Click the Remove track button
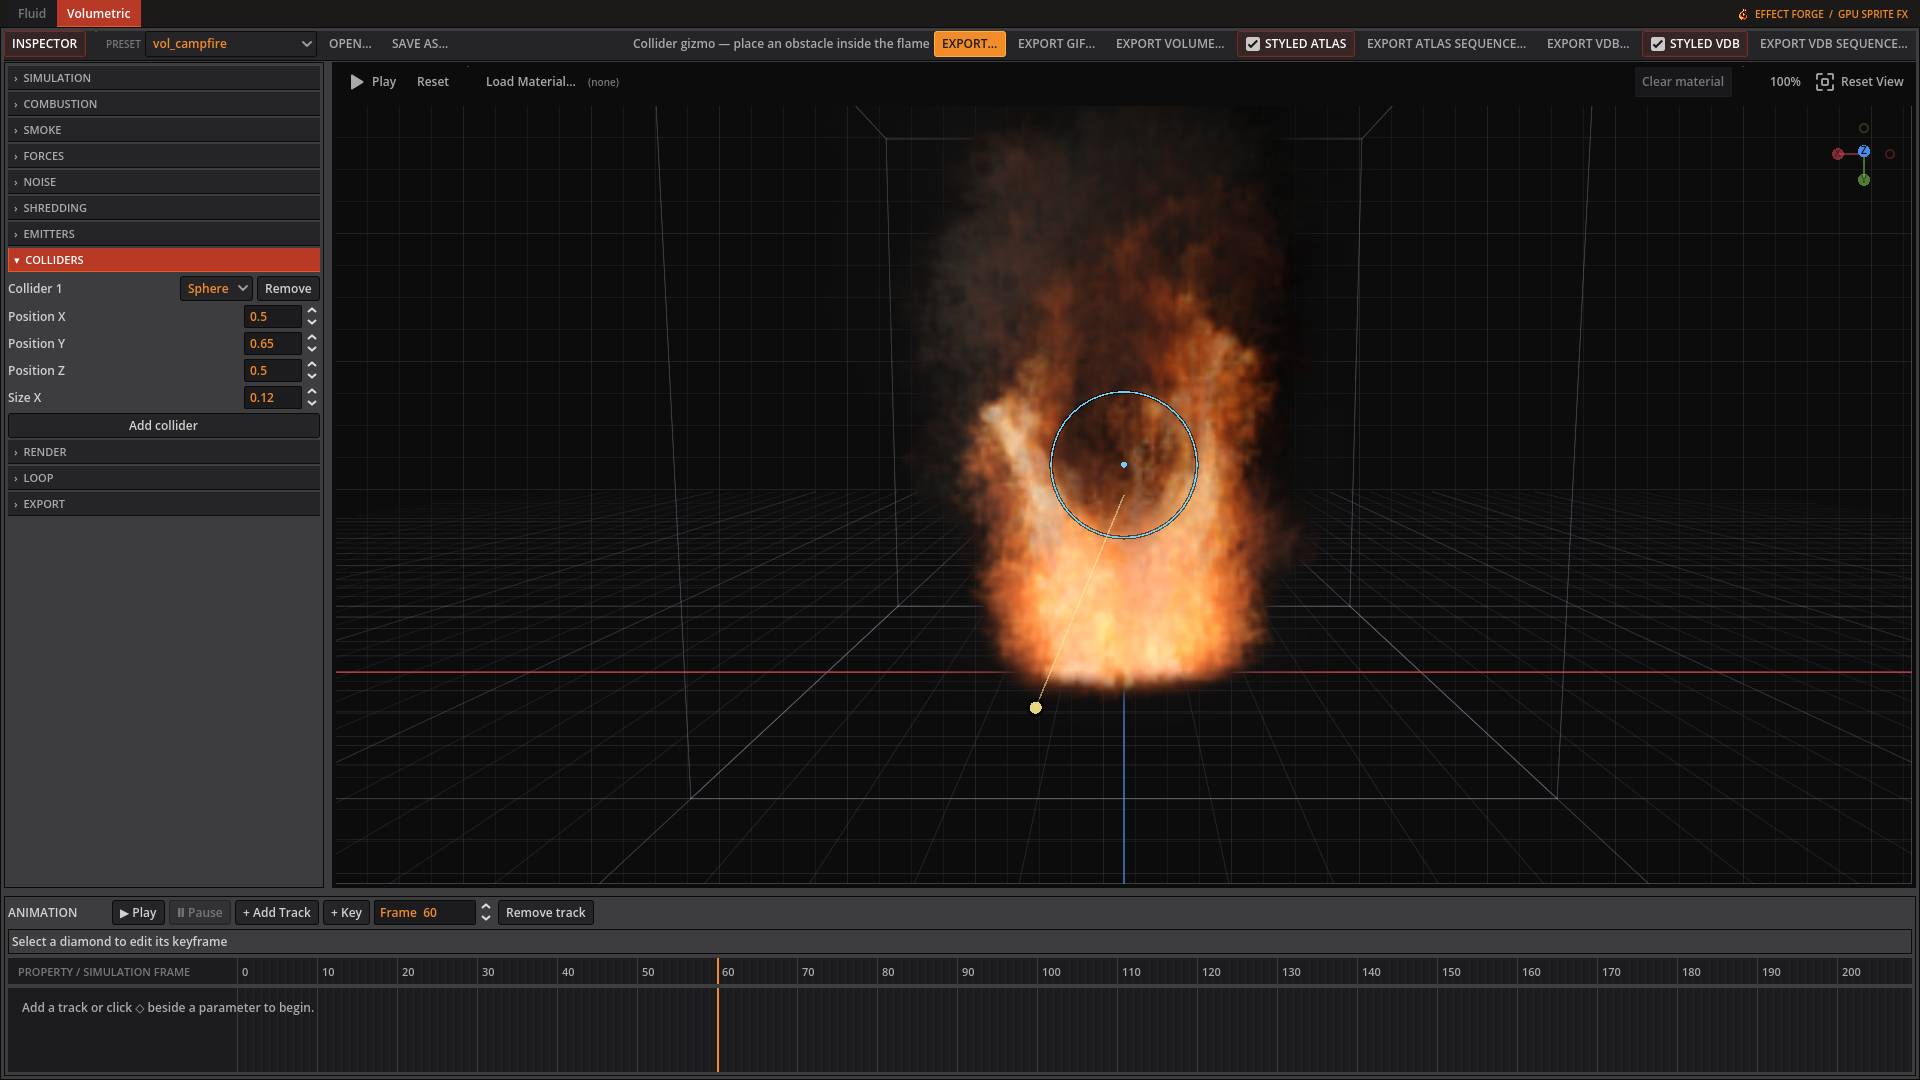 [x=546, y=912]
